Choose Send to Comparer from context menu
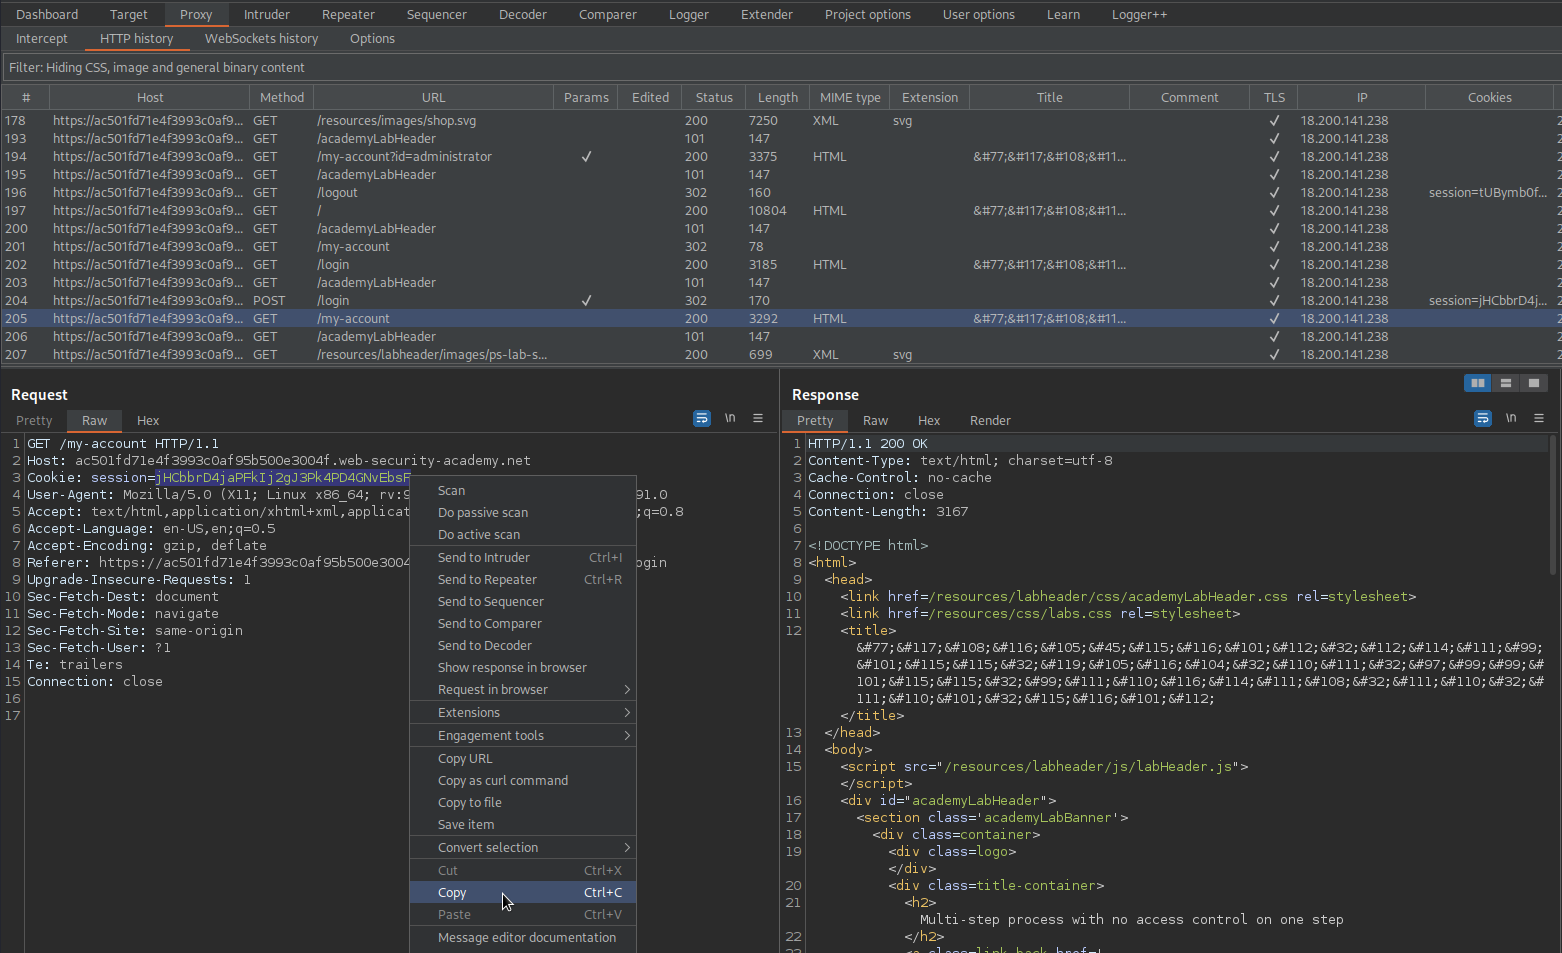 (523, 623)
